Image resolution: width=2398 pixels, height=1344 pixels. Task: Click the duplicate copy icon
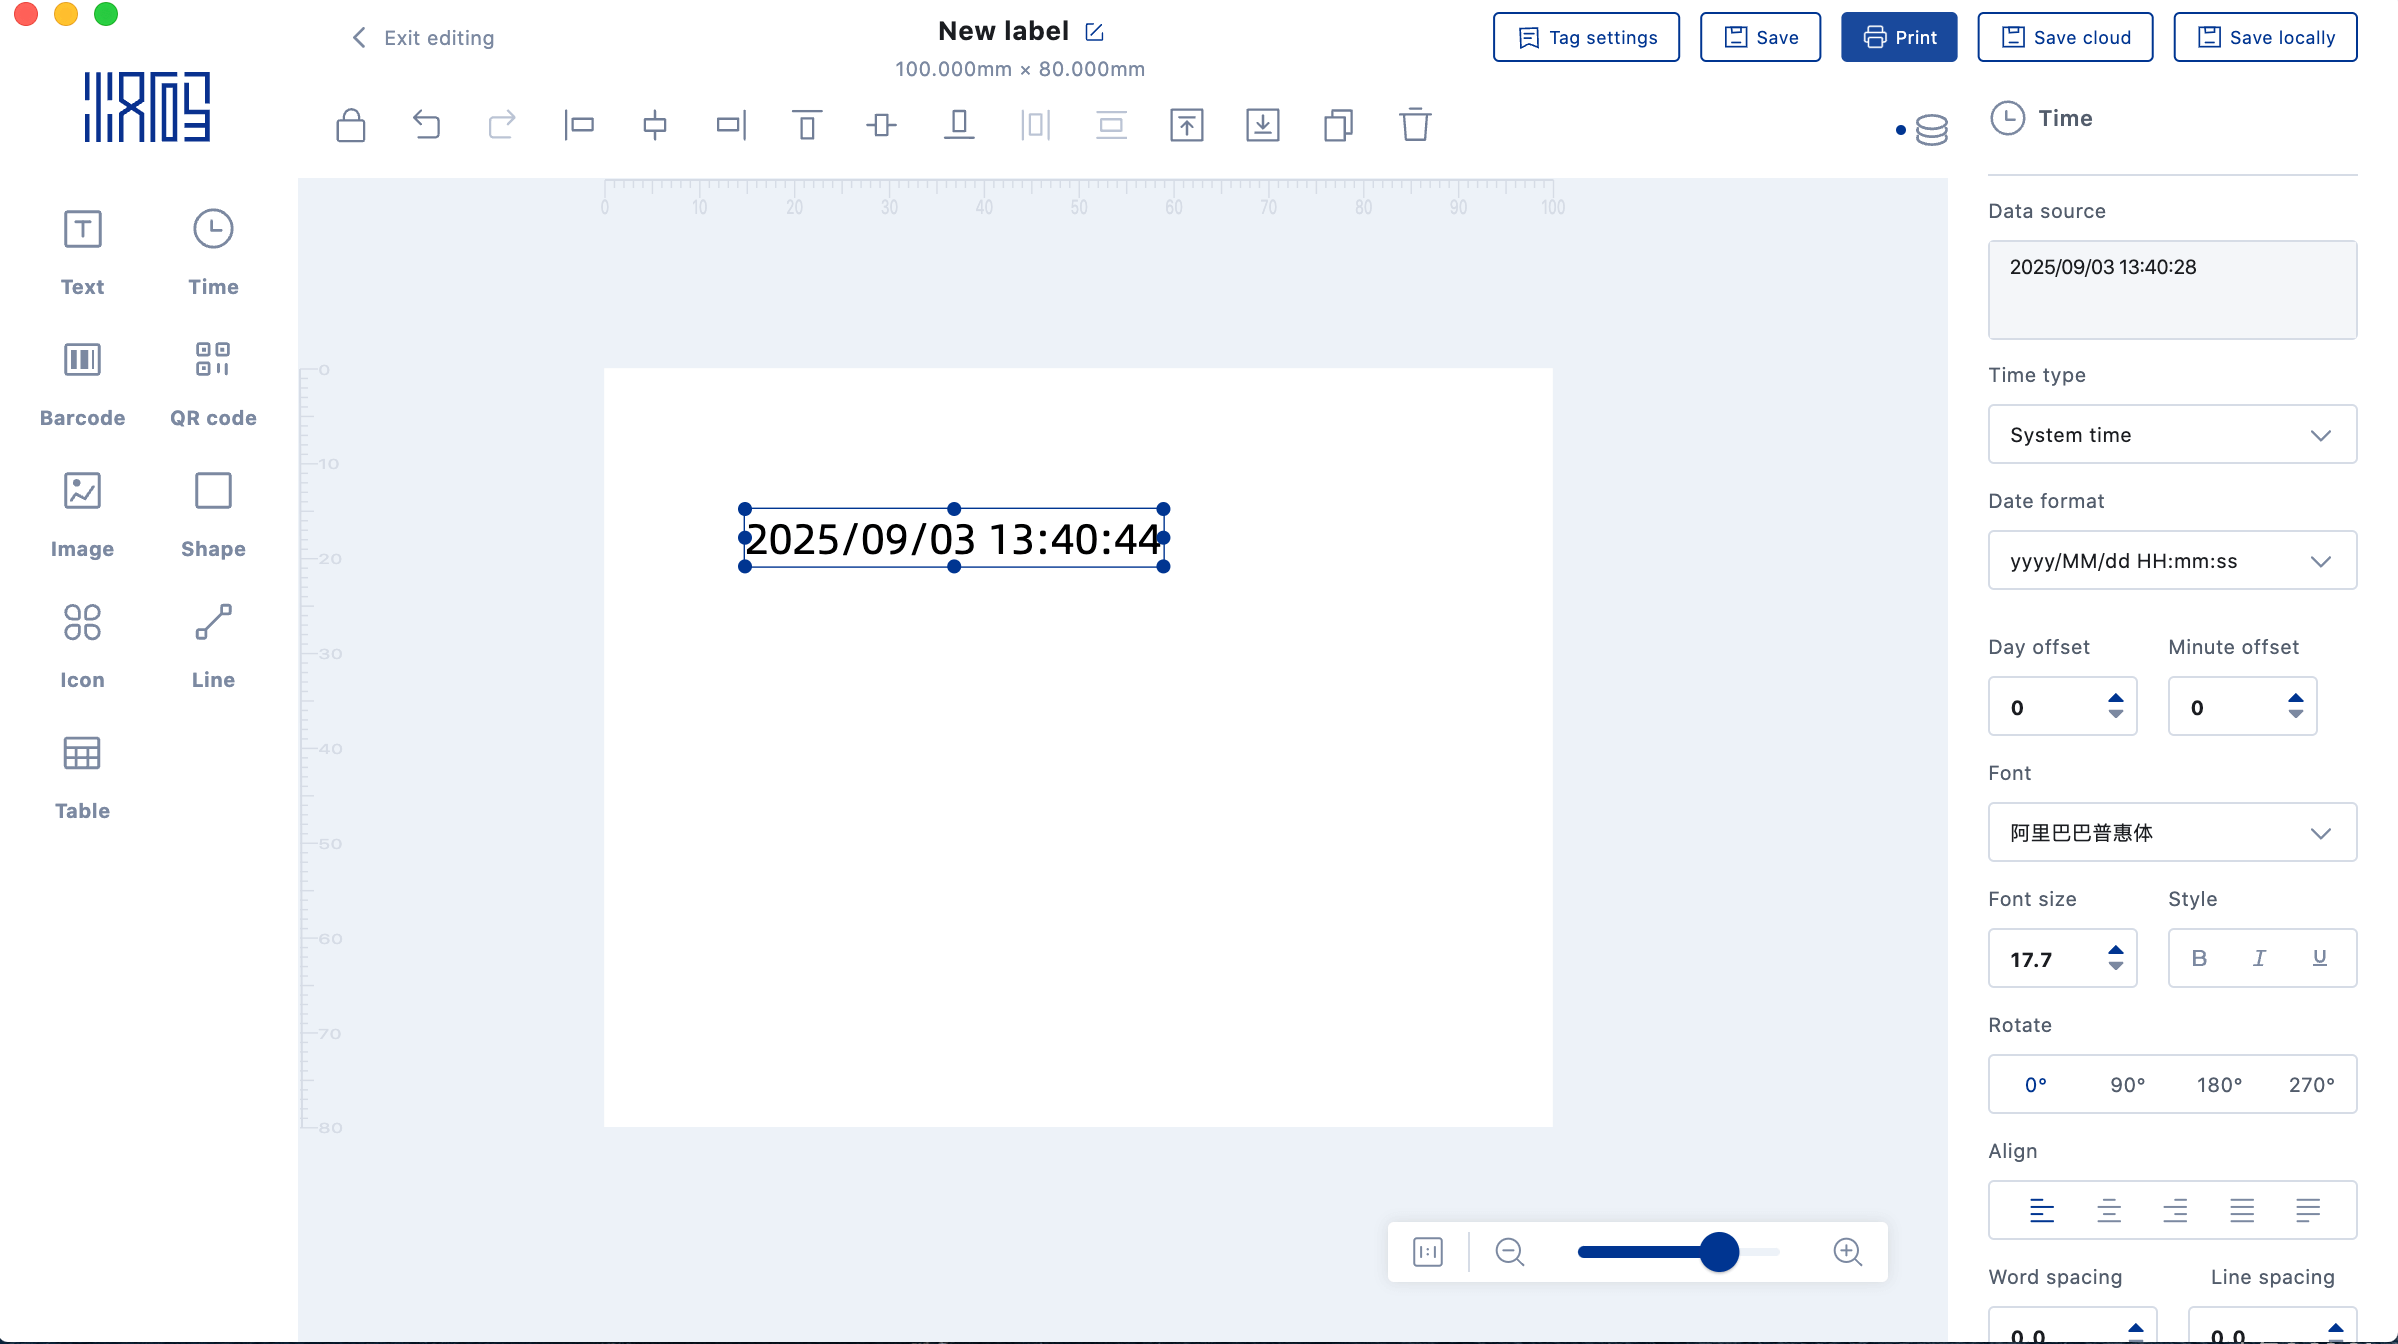tap(1338, 125)
